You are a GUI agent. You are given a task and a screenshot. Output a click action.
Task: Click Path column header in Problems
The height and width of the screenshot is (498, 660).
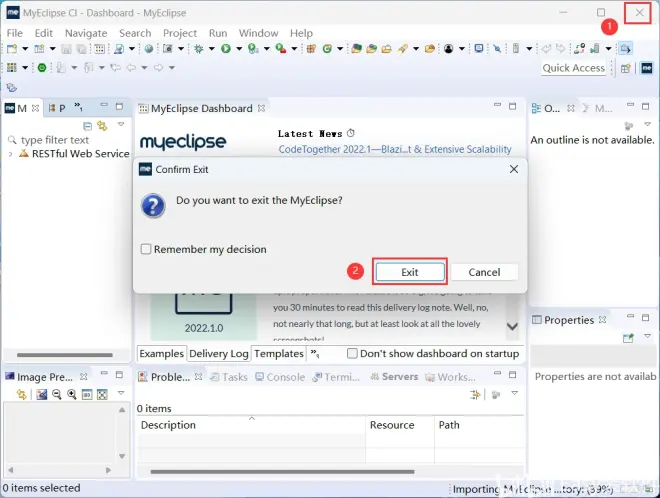(x=479, y=425)
